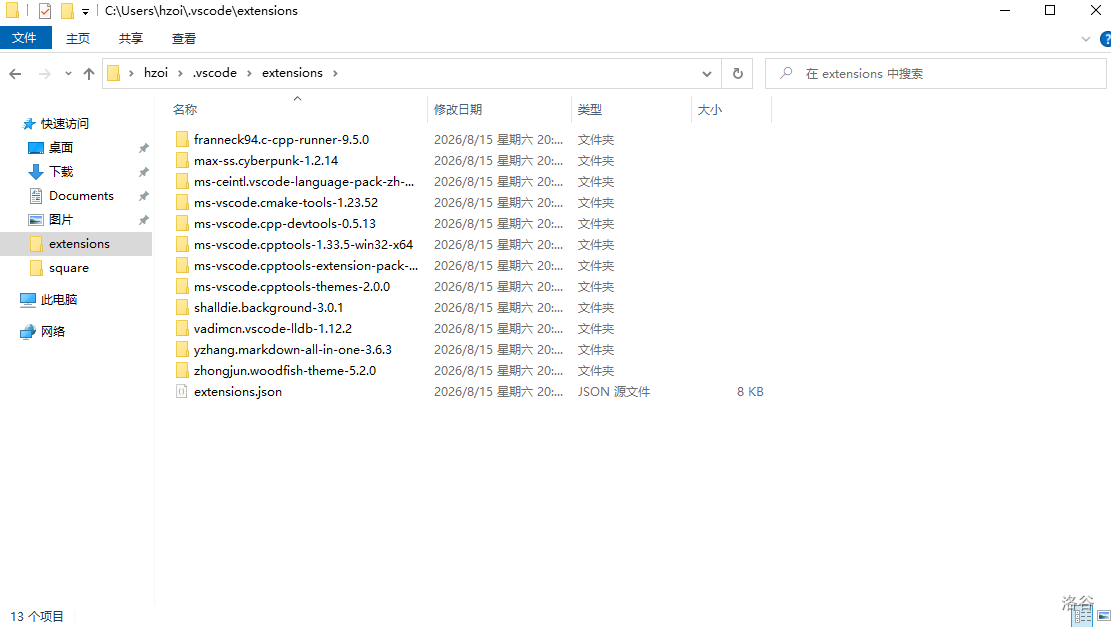The height and width of the screenshot is (627, 1111).
Task: Open the square folder in navigation pane
Action: tap(69, 268)
